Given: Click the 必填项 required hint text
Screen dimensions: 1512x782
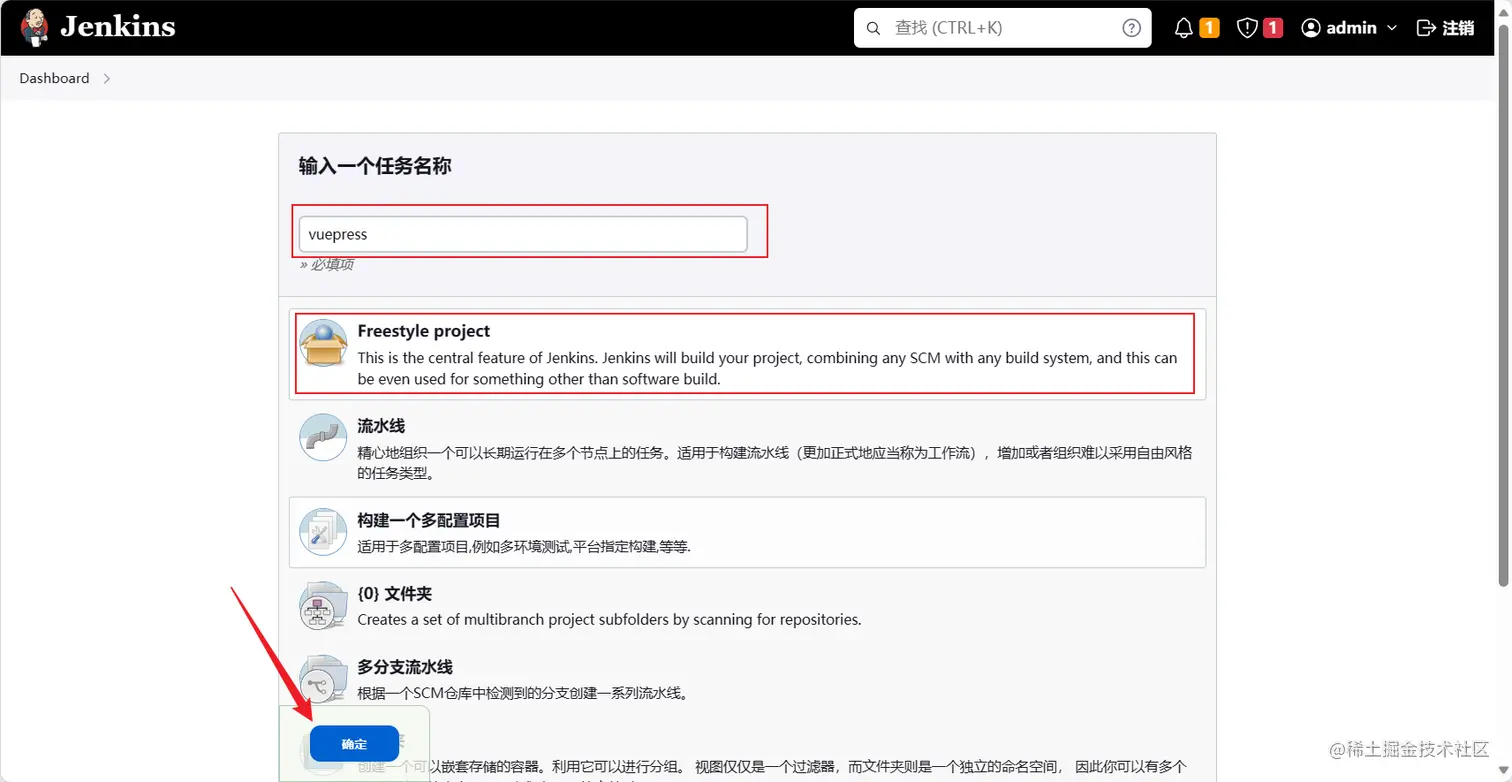Looking at the screenshot, I should tap(326, 265).
